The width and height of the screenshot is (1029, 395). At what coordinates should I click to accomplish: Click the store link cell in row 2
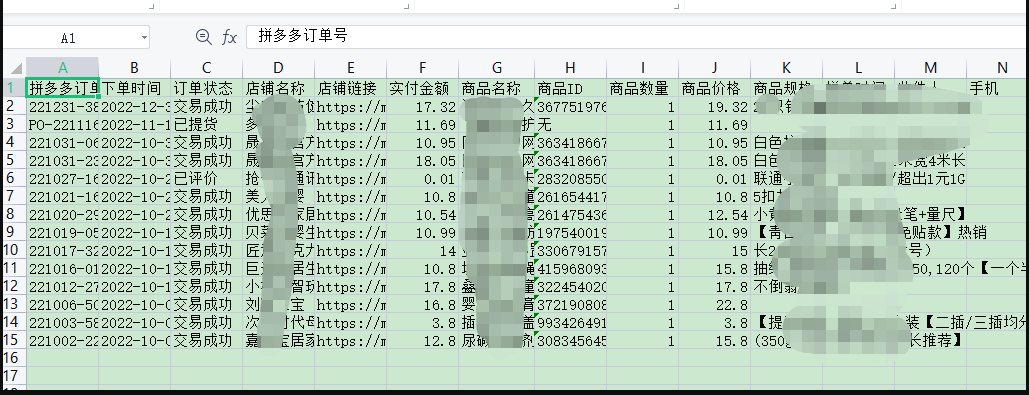(x=350, y=106)
